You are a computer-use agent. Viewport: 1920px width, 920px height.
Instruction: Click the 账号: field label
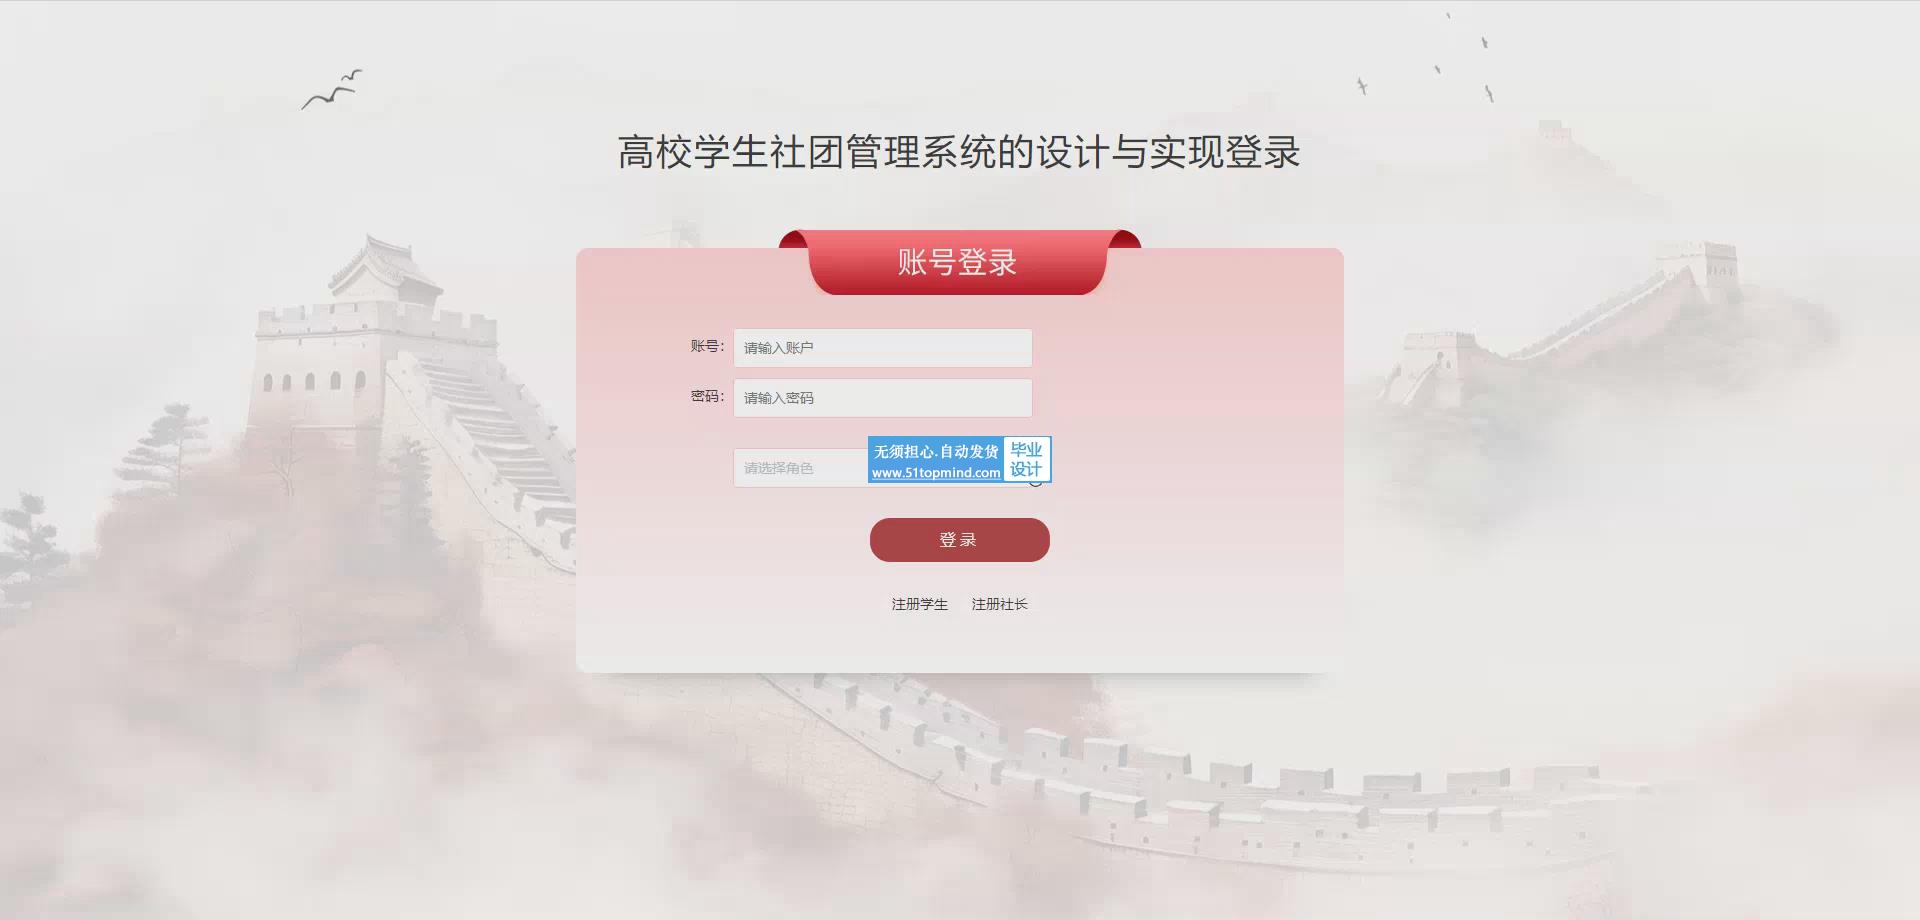click(707, 346)
